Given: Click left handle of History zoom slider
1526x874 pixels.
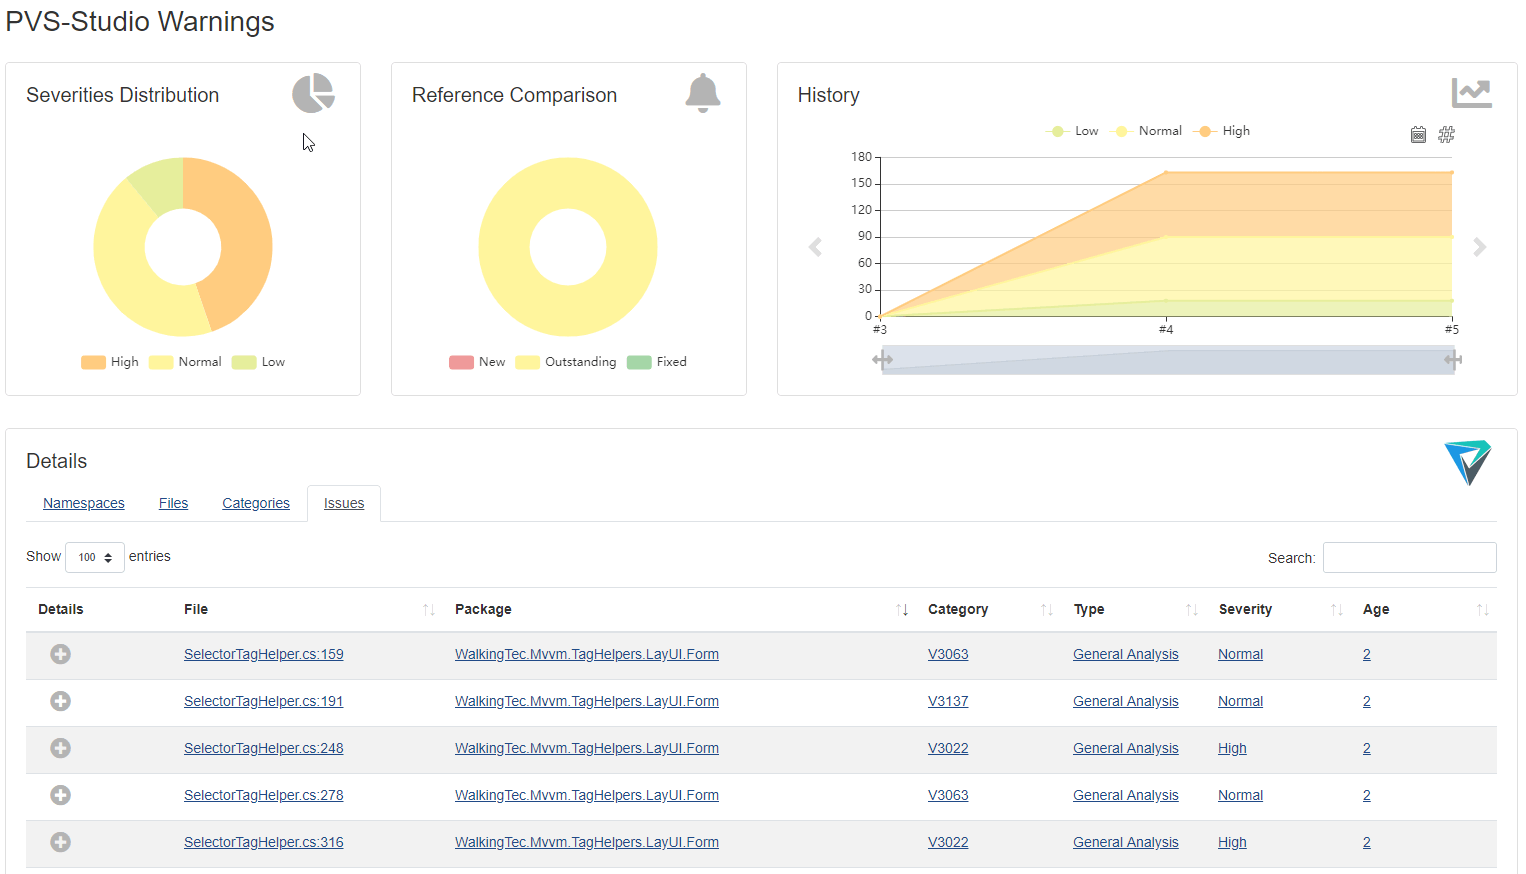Looking at the screenshot, I should pos(882,359).
